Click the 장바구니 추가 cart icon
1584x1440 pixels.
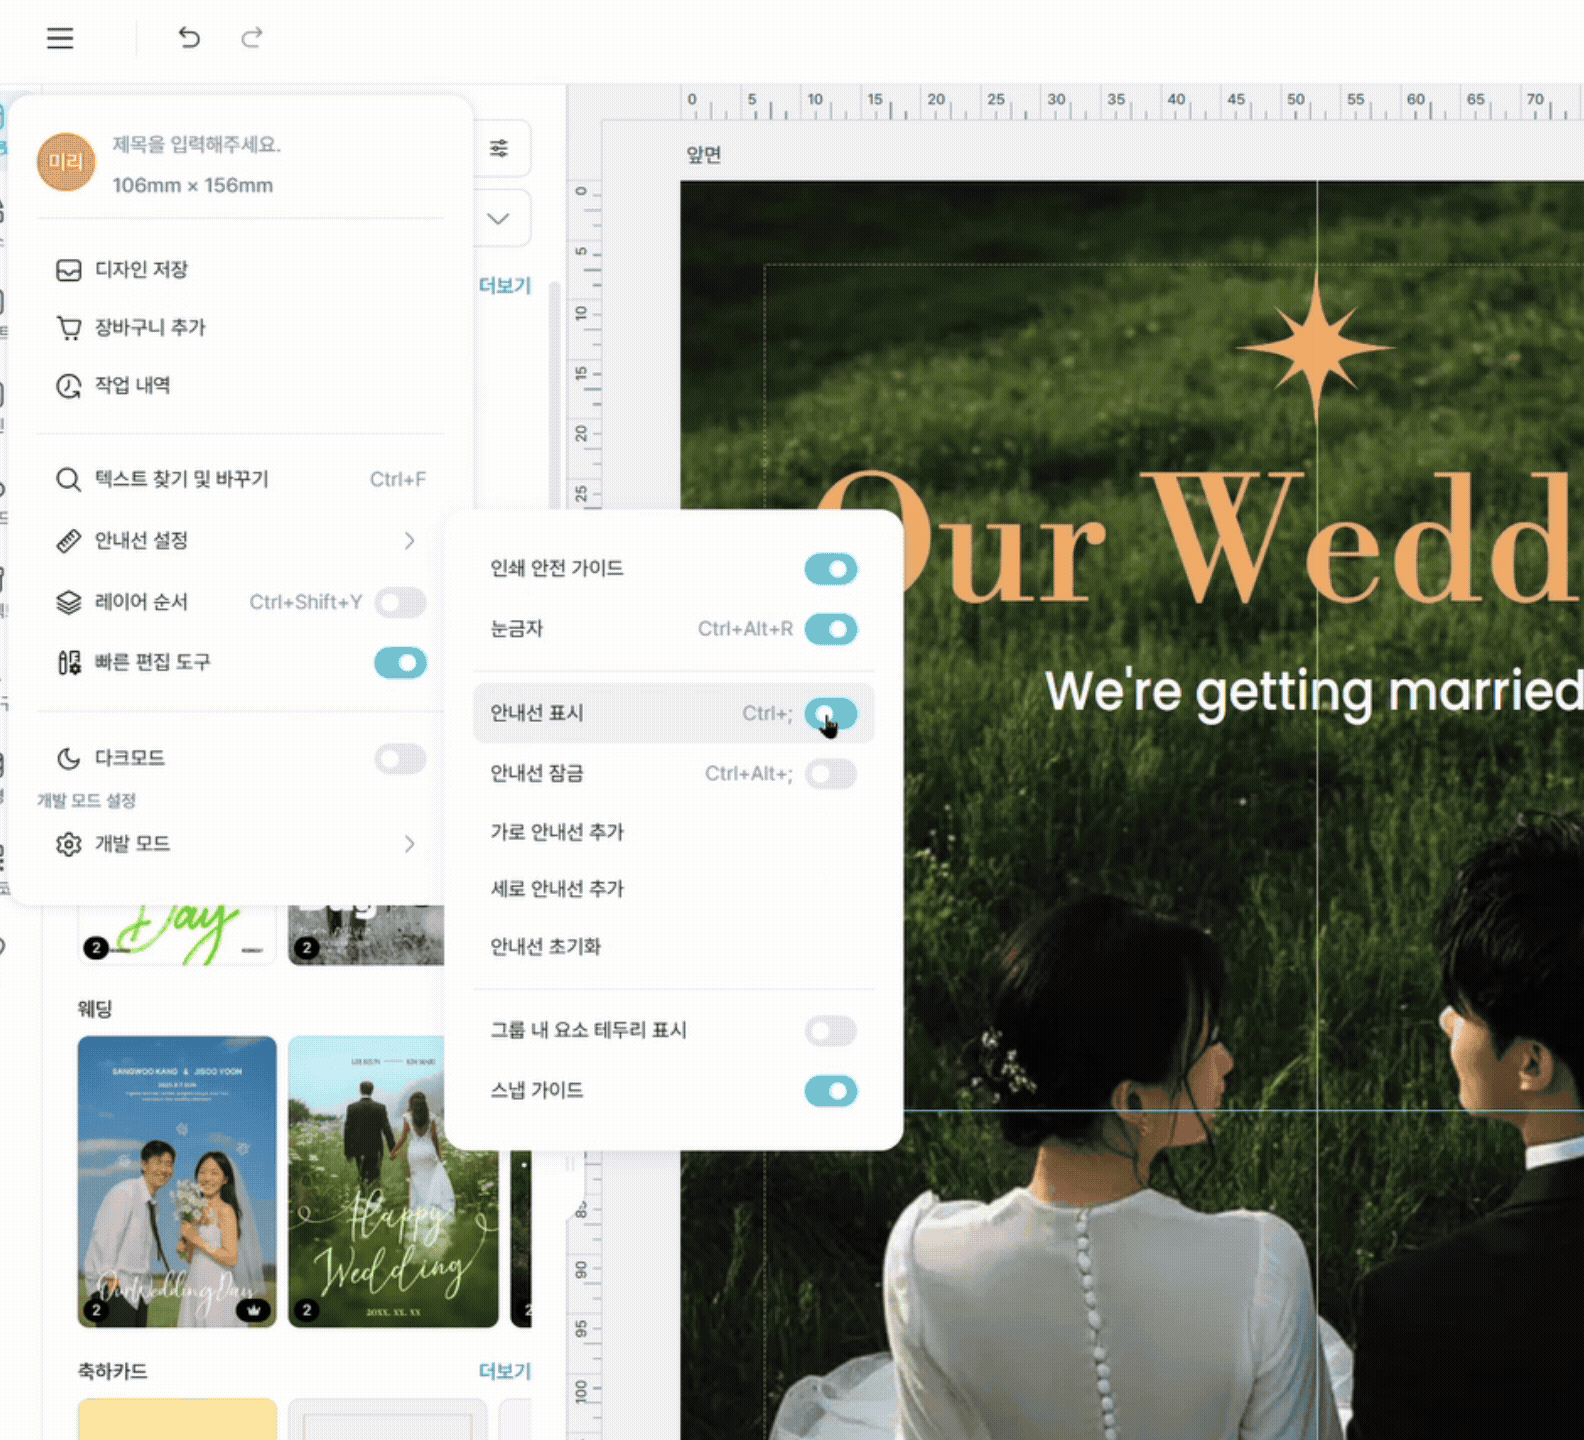pos(68,328)
